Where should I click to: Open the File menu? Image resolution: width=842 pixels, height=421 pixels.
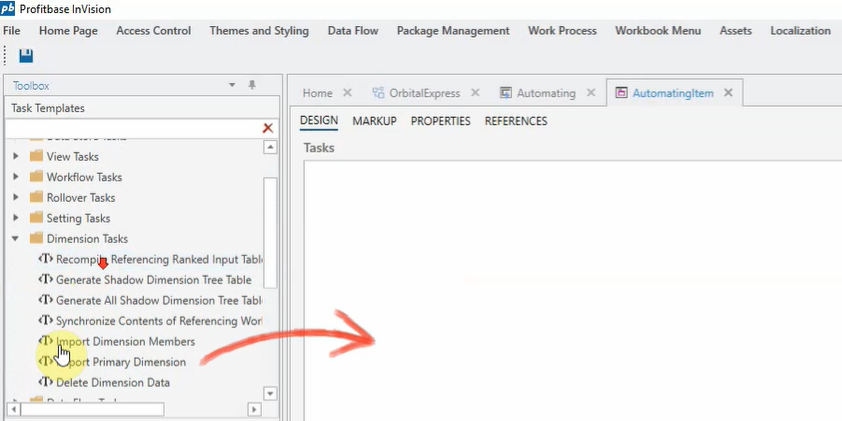point(12,31)
